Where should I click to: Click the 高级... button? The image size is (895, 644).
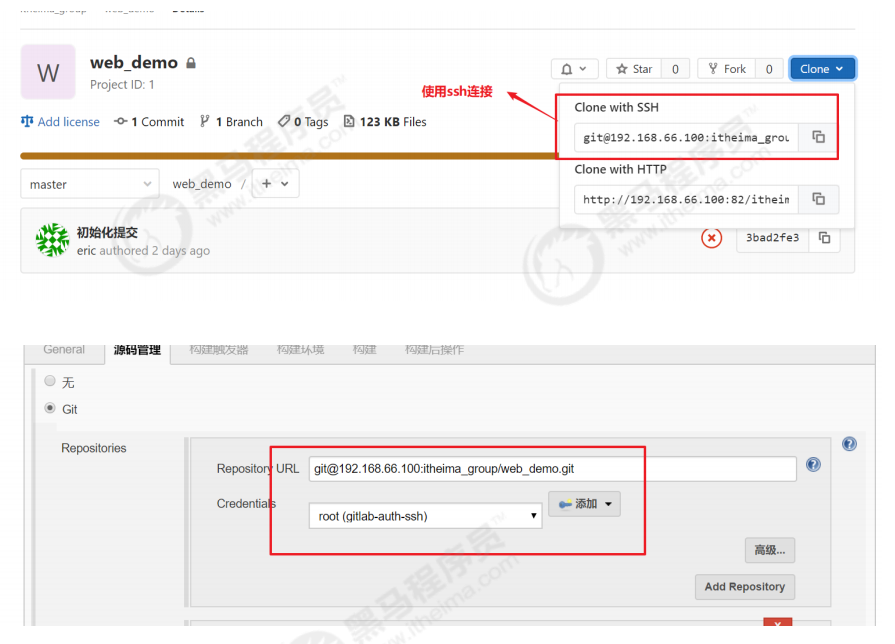tap(769, 550)
